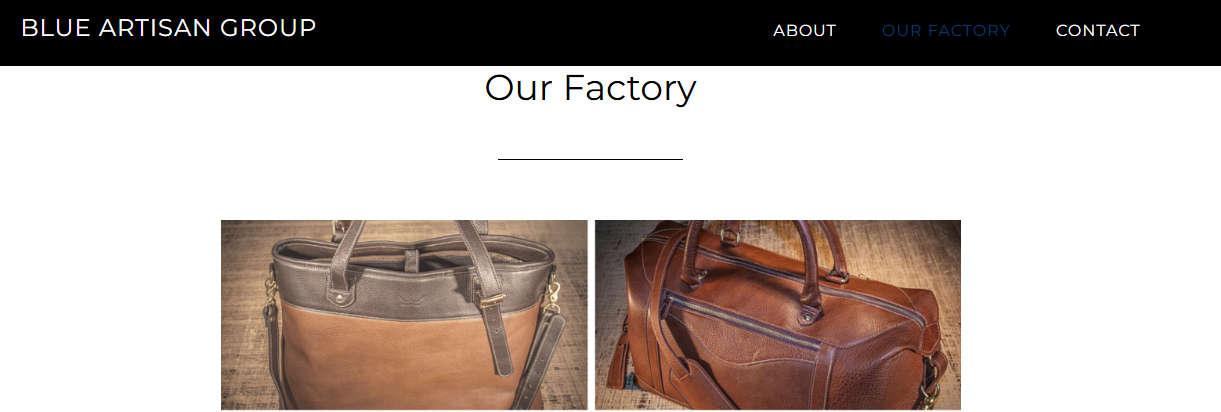The image size is (1221, 412).
Task: Select the Our Factory nav link
Action: 946,31
